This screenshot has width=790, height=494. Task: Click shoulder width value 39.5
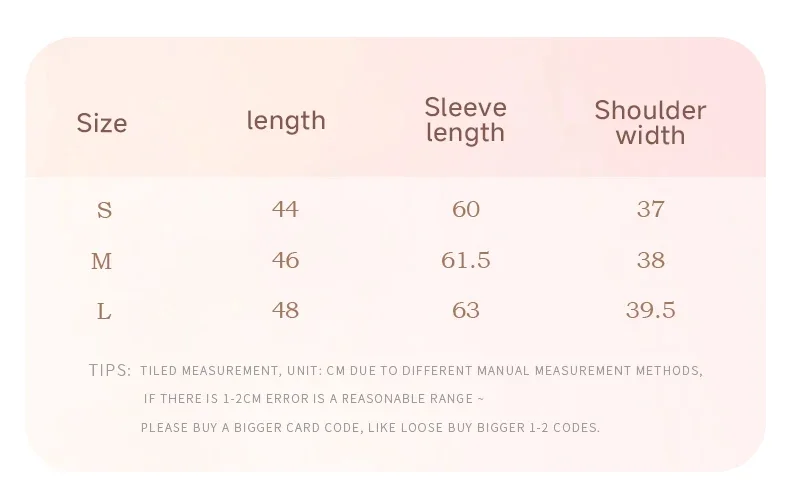pyautogui.click(x=650, y=310)
